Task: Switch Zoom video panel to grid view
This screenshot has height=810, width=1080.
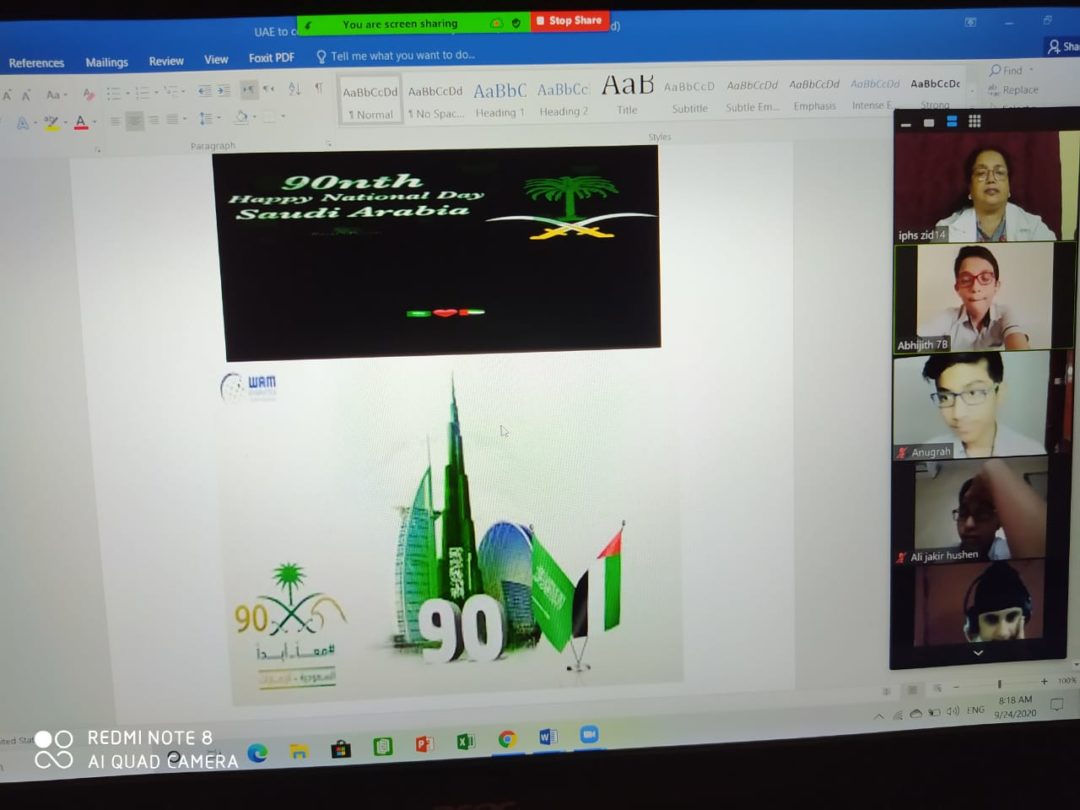Action: [975, 121]
